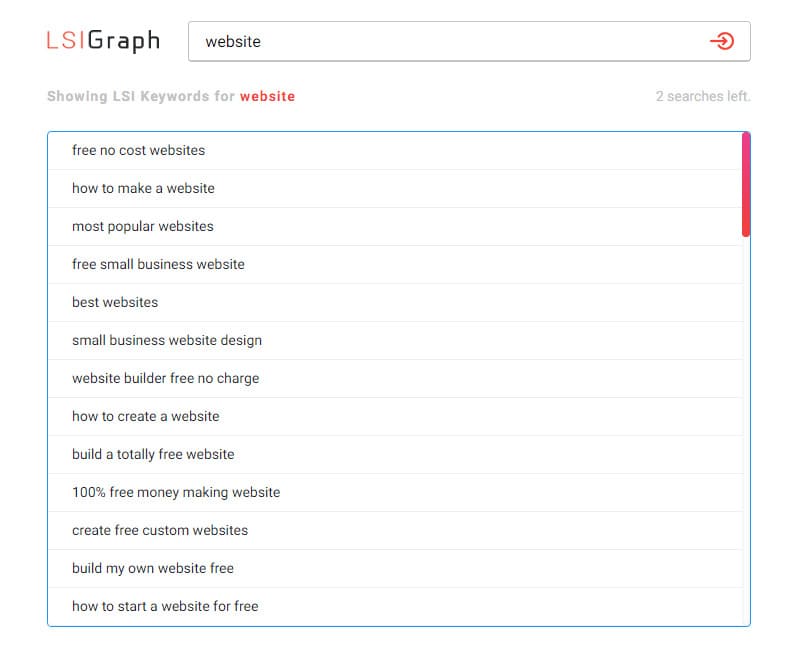795x645 pixels.
Task: Select 'how to make a website' keyword
Action: pyautogui.click(x=143, y=188)
